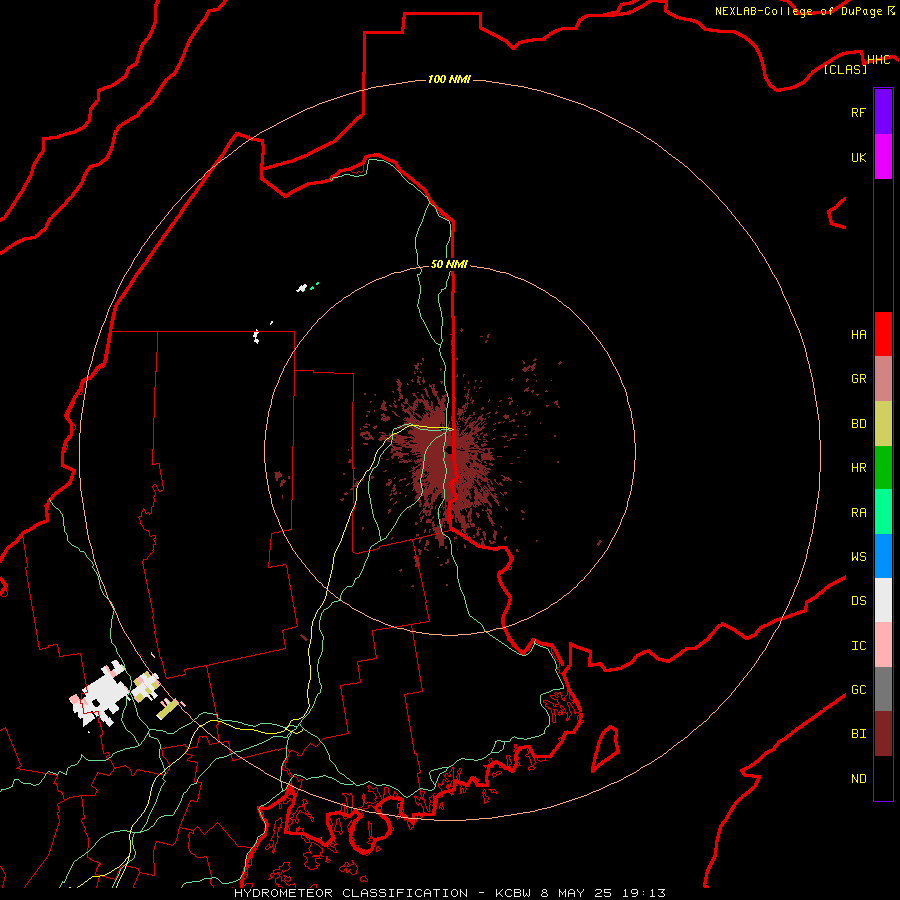The width and height of the screenshot is (900, 900).
Task: Click the small yellow big-drops echo patch
Action: [x=166, y=709]
